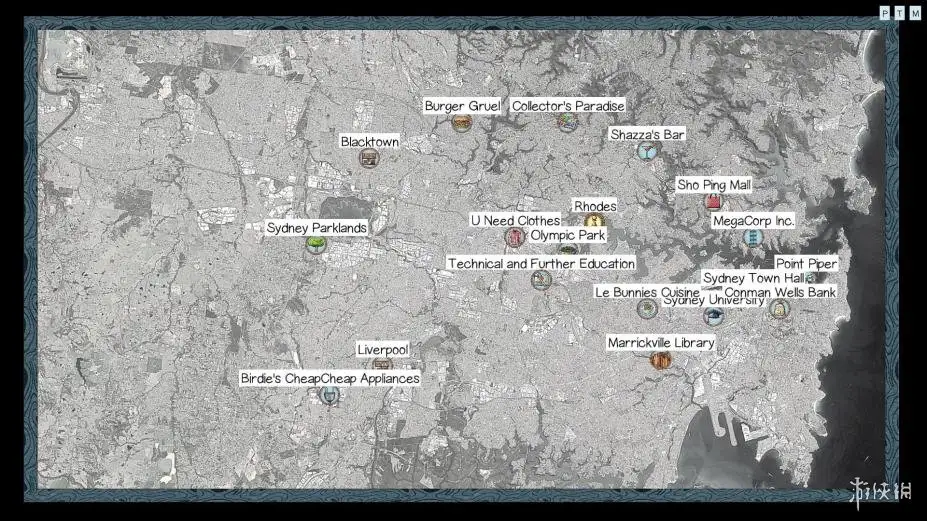927x521 pixels.
Task: Open the Blacktown location icon
Action: pyautogui.click(x=369, y=158)
